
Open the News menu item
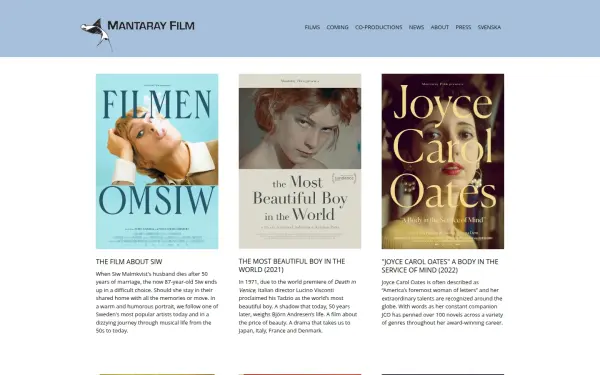(416, 27)
